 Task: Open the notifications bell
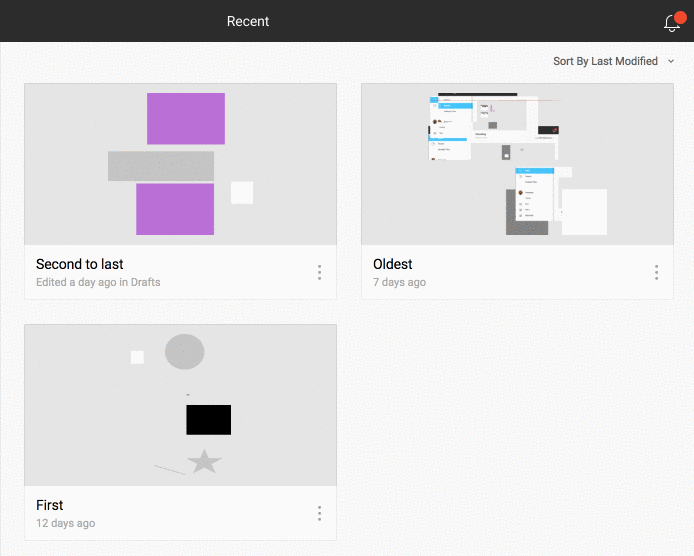coord(671,23)
